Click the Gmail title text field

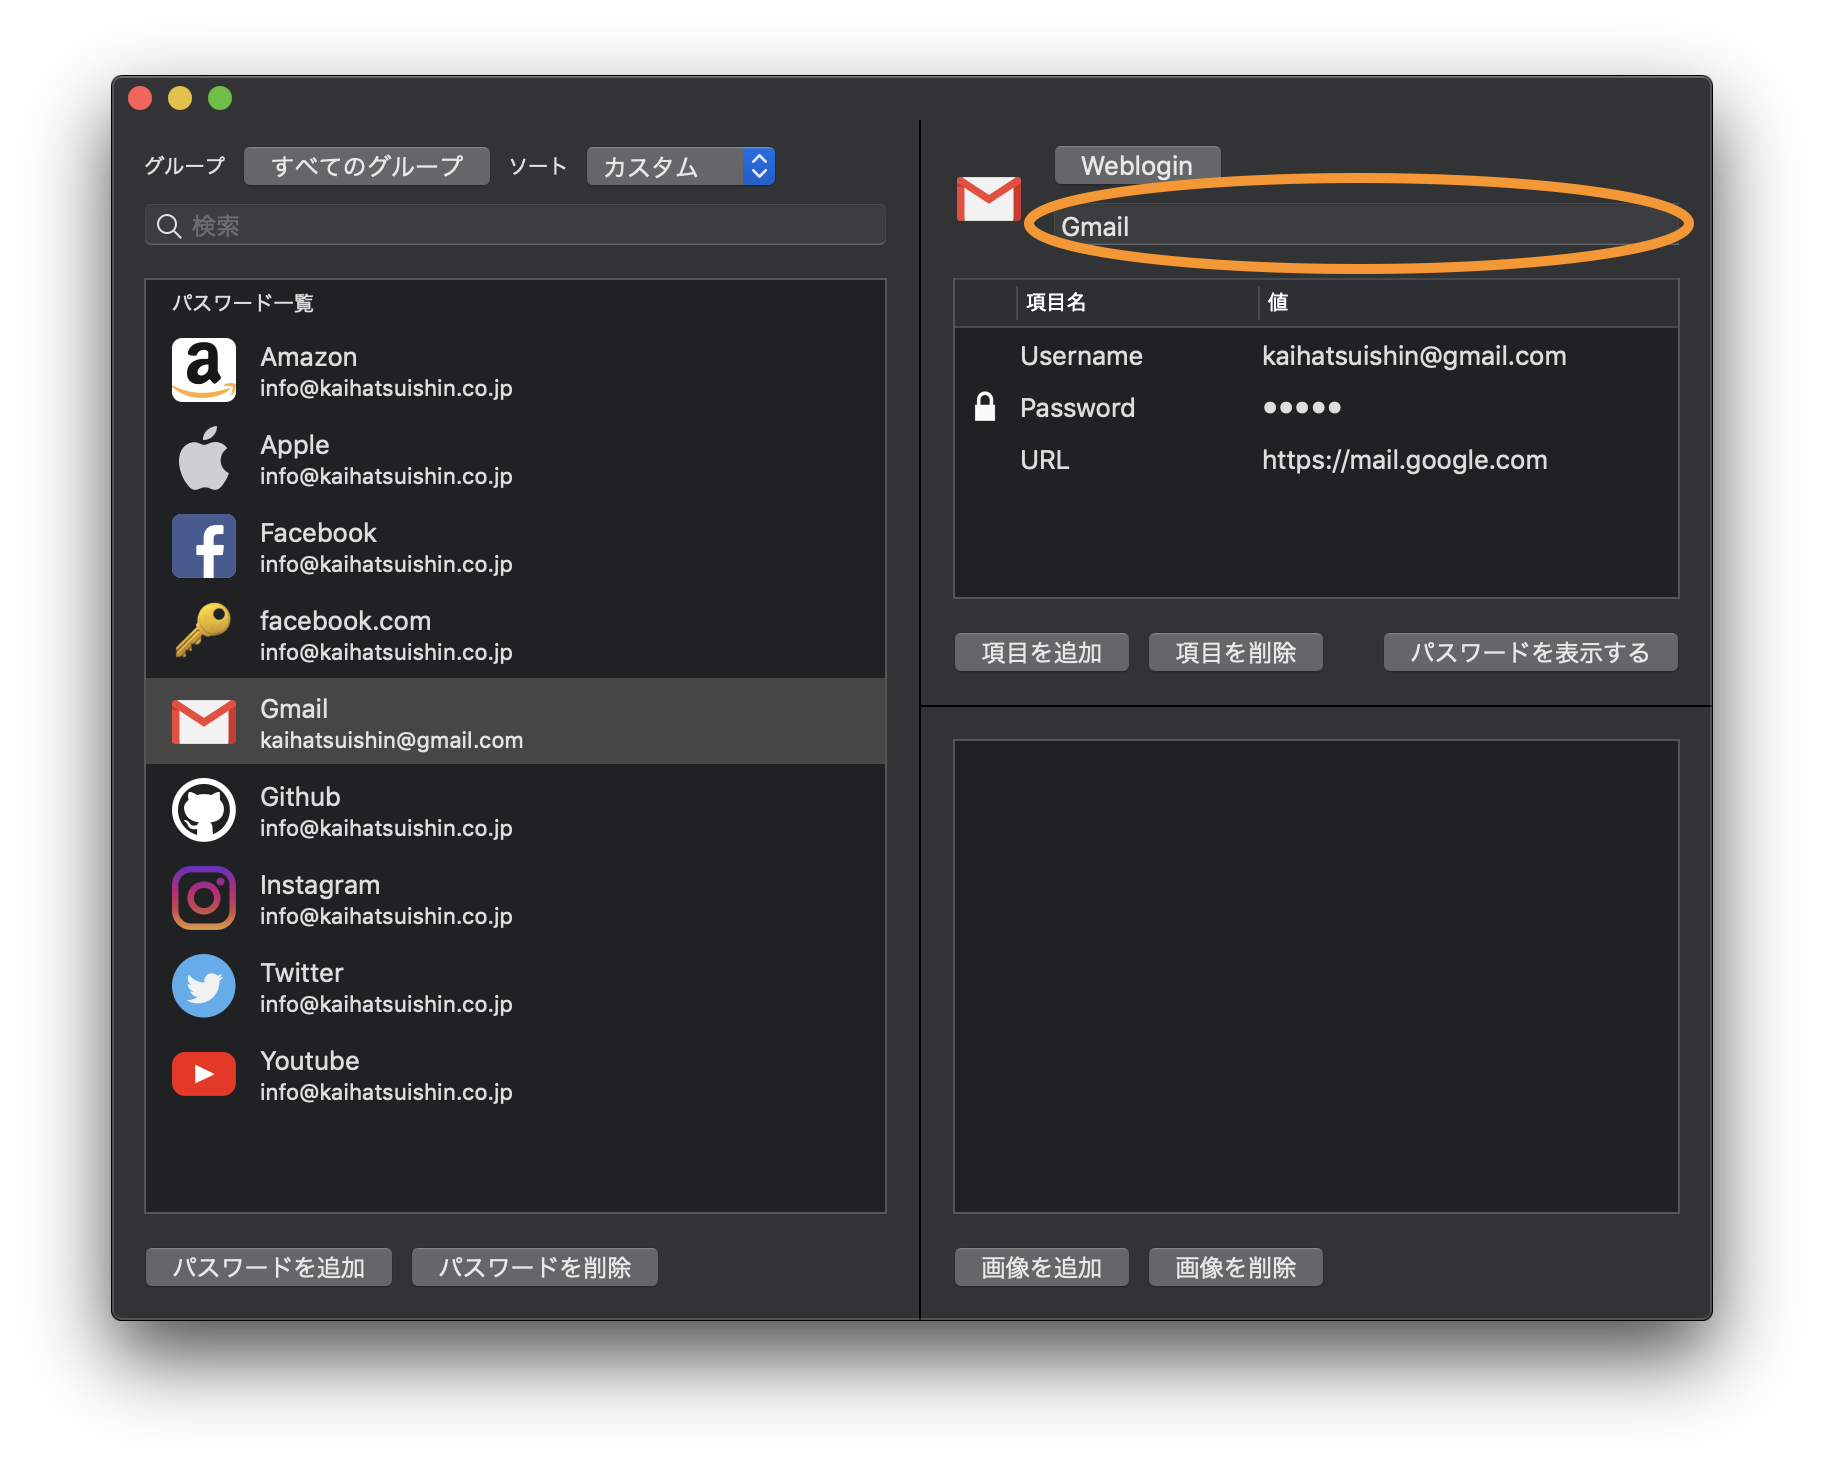1365,227
